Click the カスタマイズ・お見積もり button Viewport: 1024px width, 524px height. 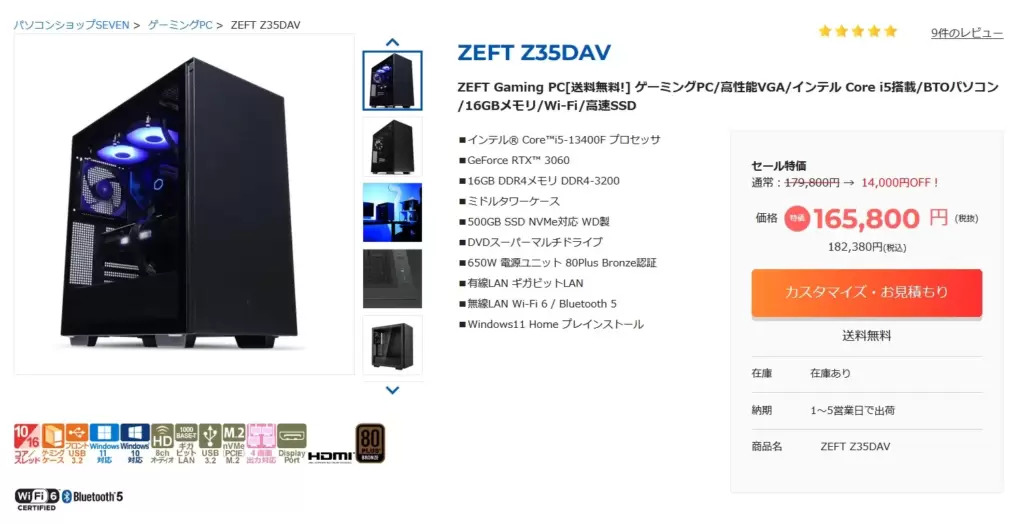[867, 292]
